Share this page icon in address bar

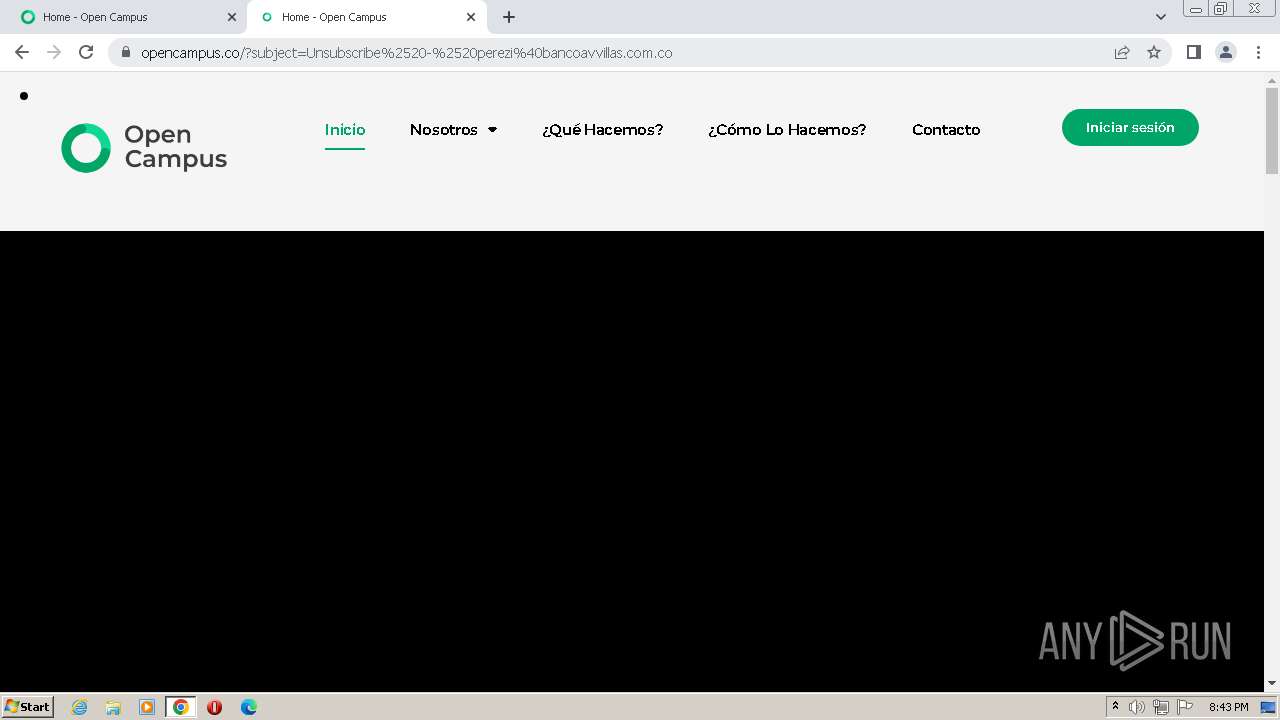(1122, 52)
